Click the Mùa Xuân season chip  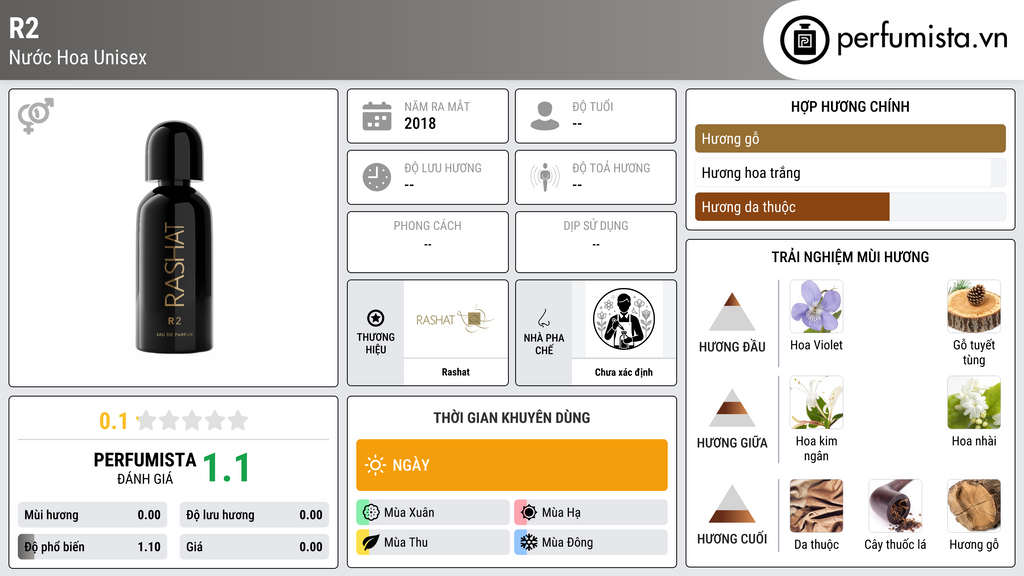[x=432, y=512]
